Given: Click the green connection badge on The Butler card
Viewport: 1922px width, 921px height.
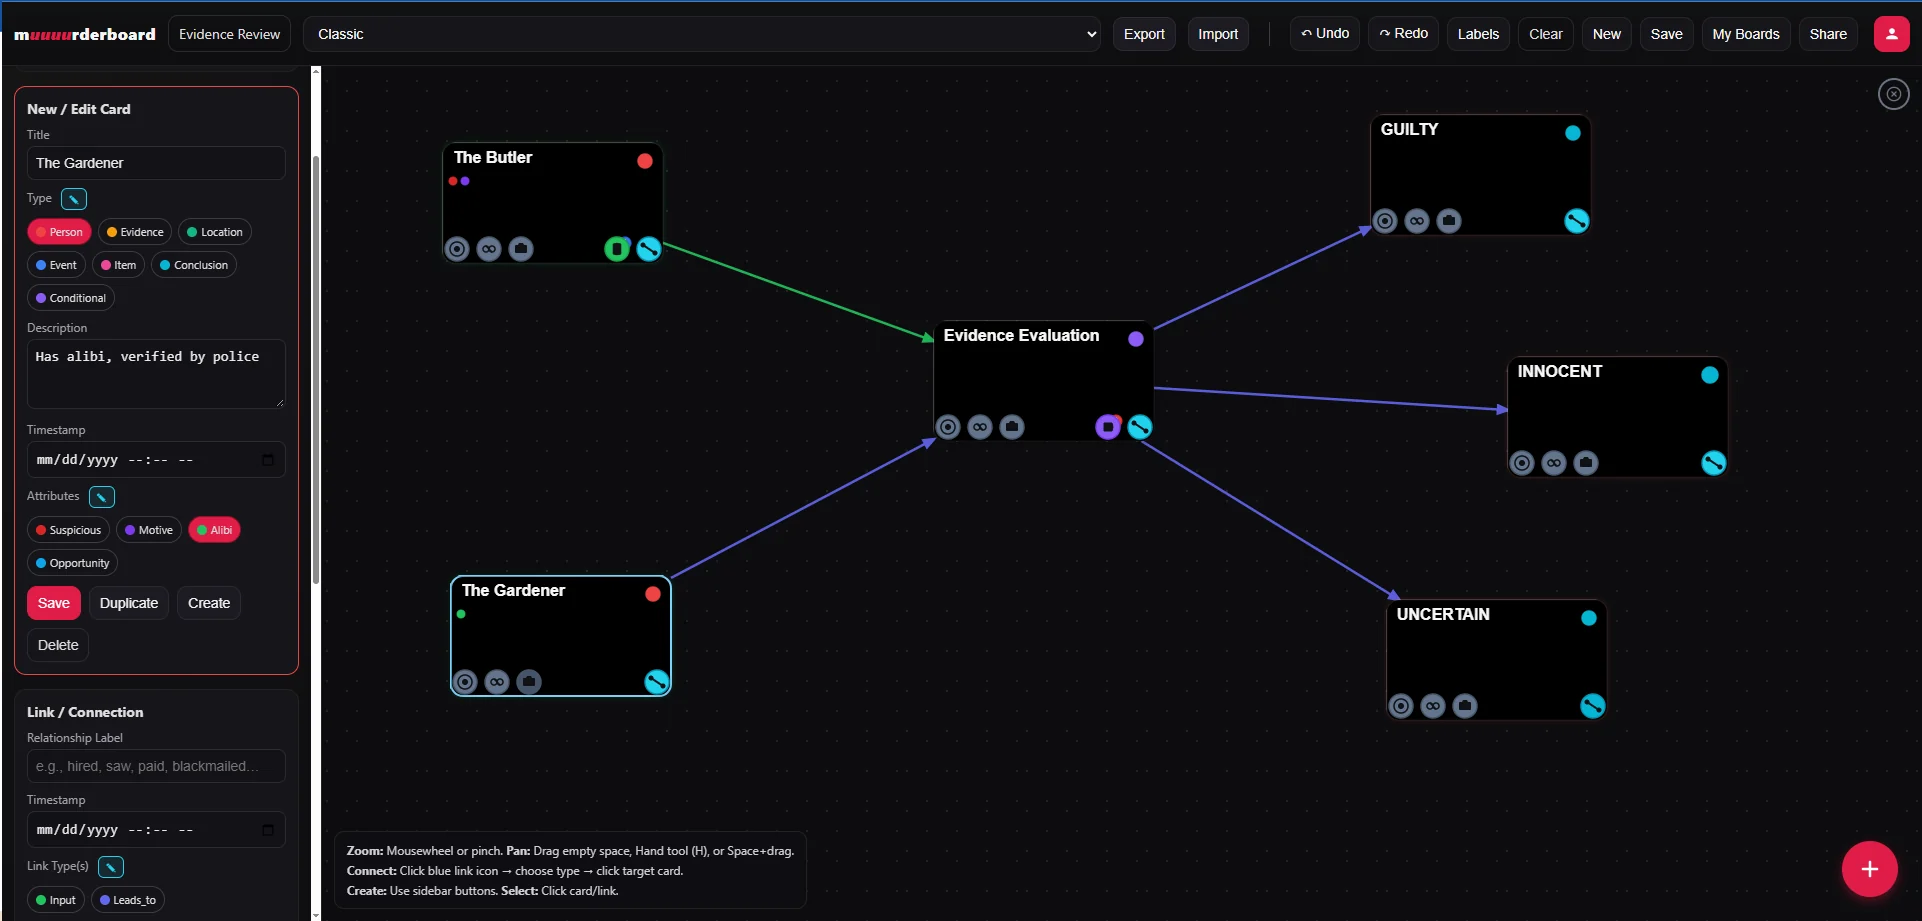Looking at the screenshot, I should click(617, 249).
